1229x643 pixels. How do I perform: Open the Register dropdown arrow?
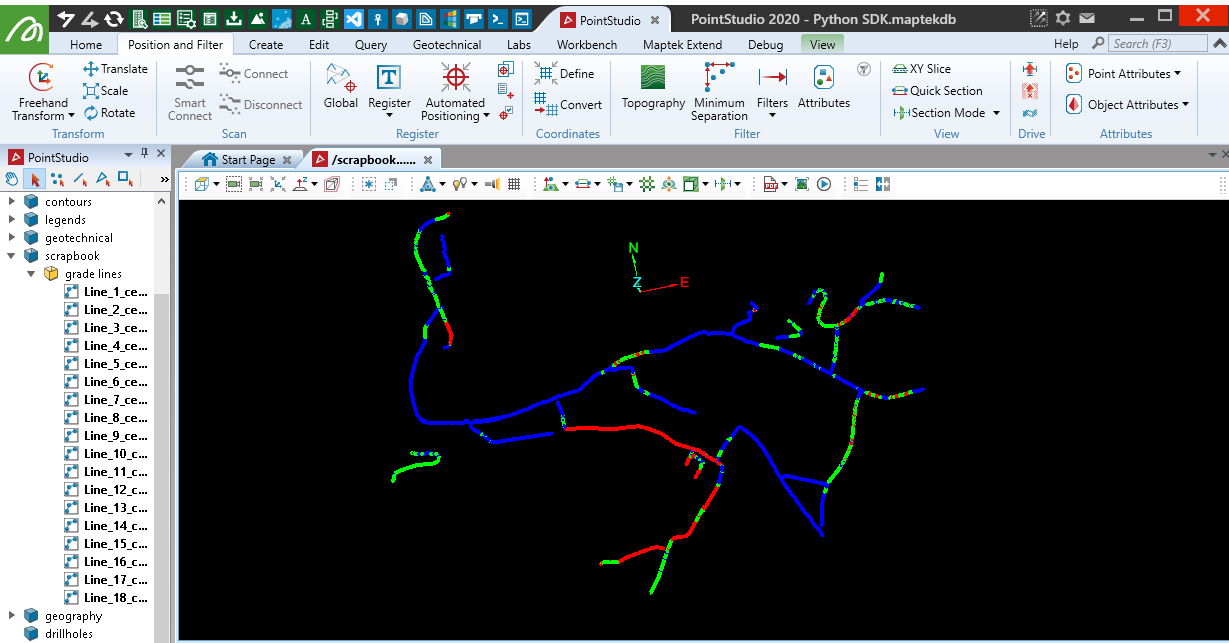coord(389,116)
